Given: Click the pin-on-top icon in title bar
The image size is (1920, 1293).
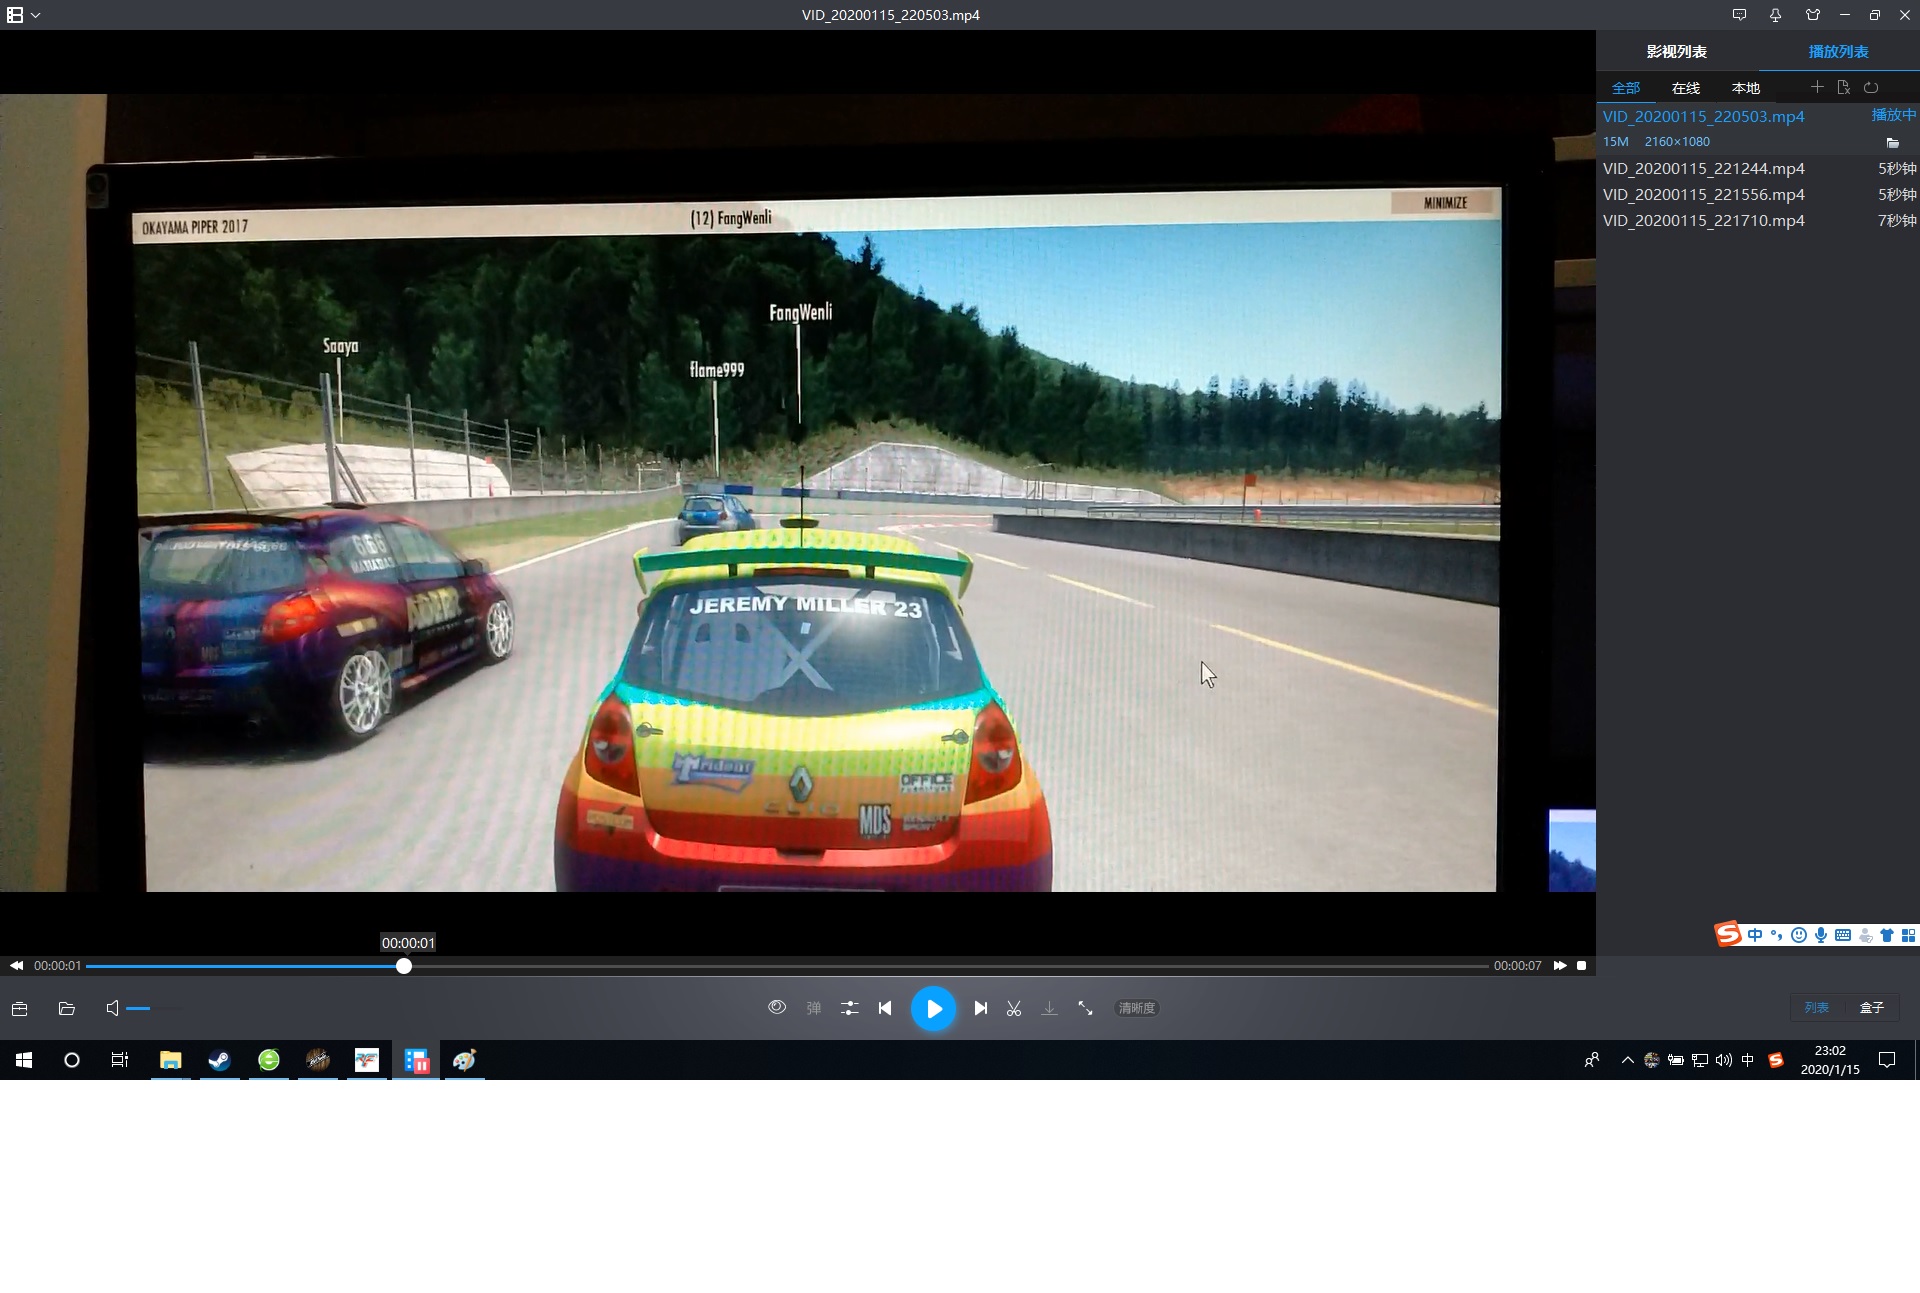Looking at the screenshot, I should click(x=1775, y=15).
